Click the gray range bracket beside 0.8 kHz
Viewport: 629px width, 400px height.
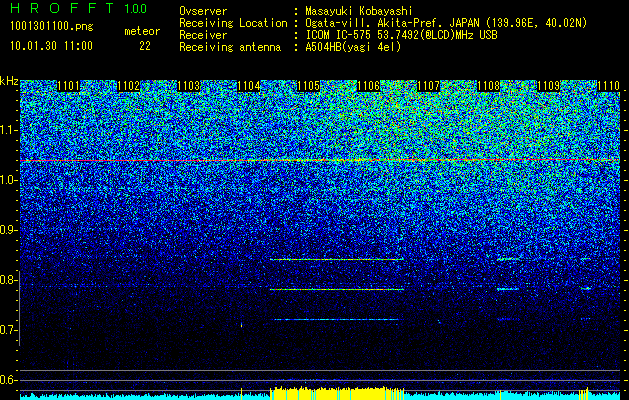pos(20,308)
